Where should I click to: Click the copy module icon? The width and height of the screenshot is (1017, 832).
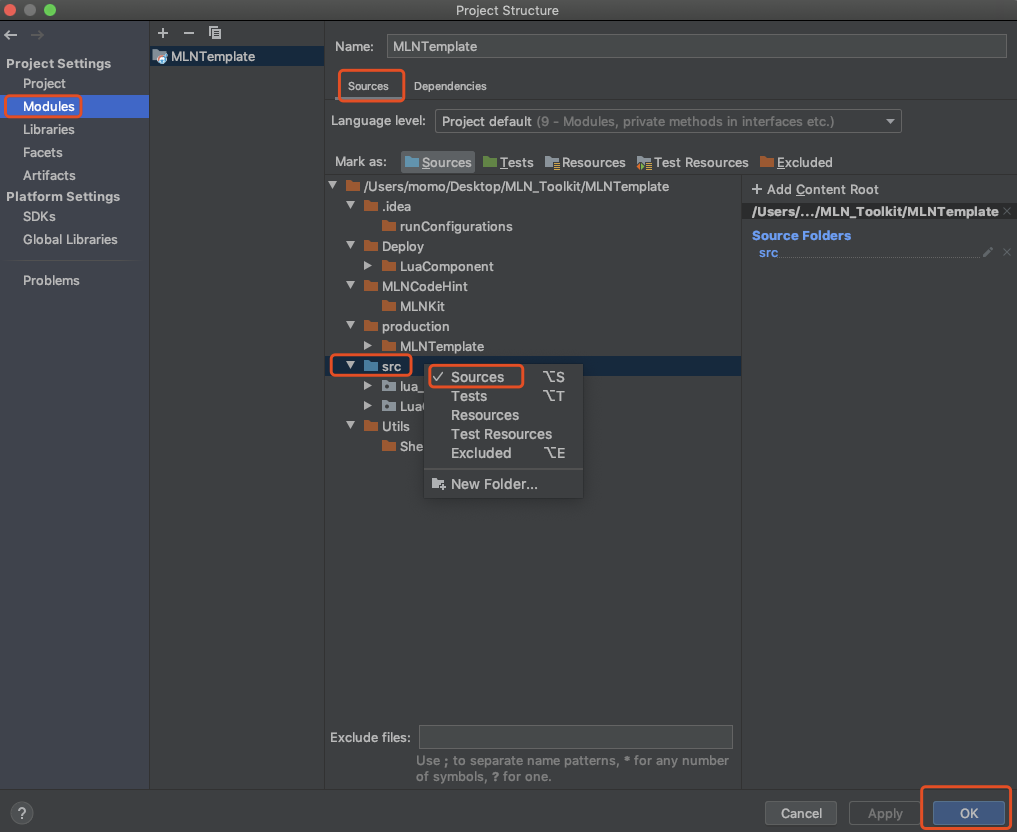pos(215,33)
